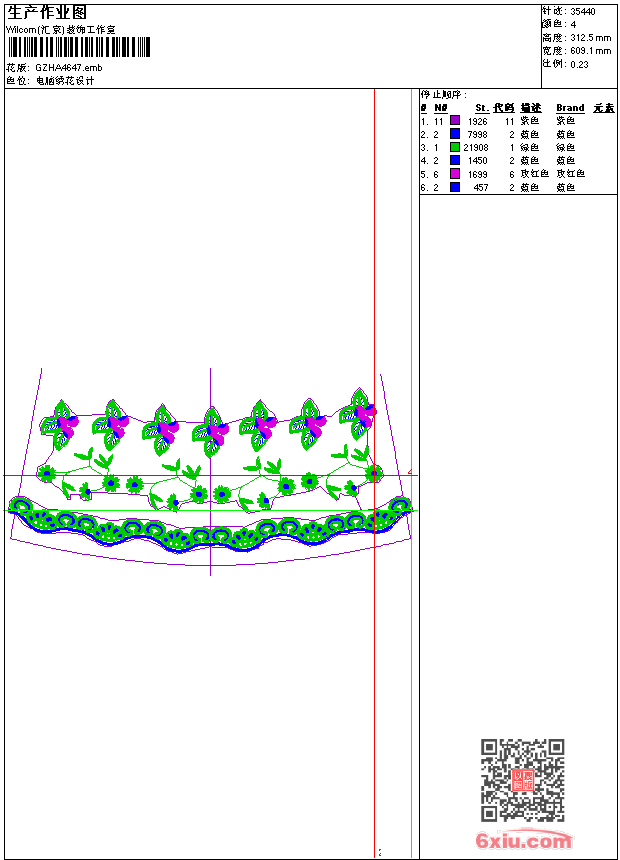This screenshot has height=860, width=620.
Task: Select the width value 609.1 mm
Action: [590, 51]
